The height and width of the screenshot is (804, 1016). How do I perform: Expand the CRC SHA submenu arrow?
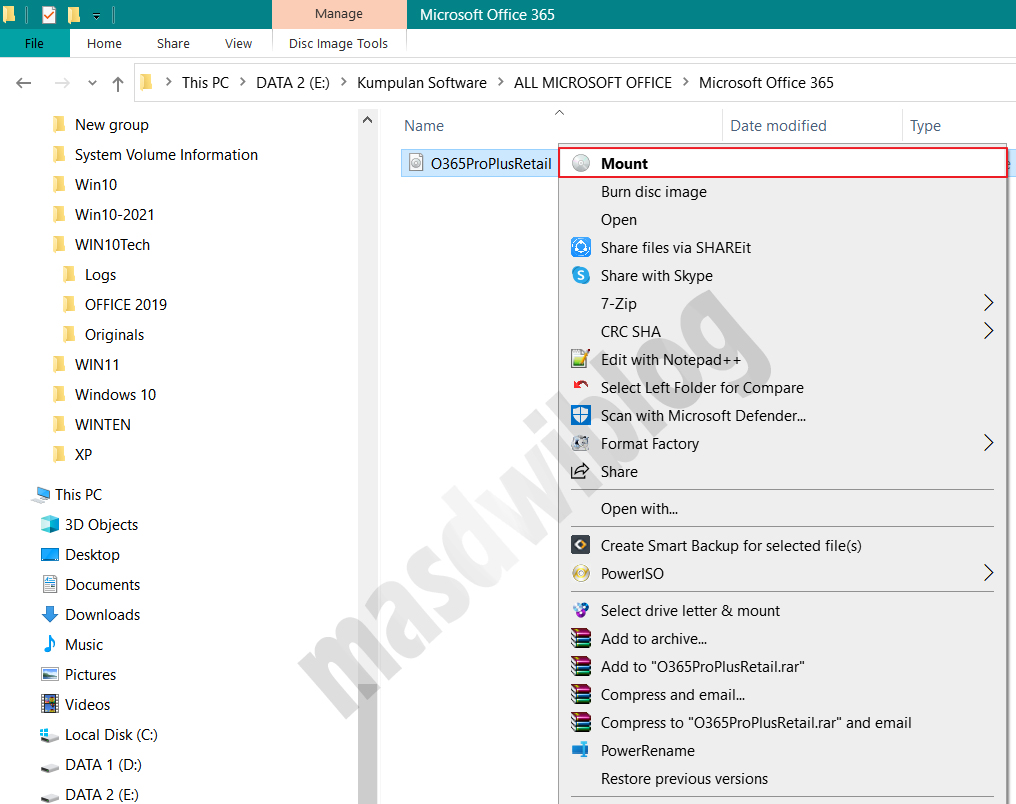tap(988, 330)
